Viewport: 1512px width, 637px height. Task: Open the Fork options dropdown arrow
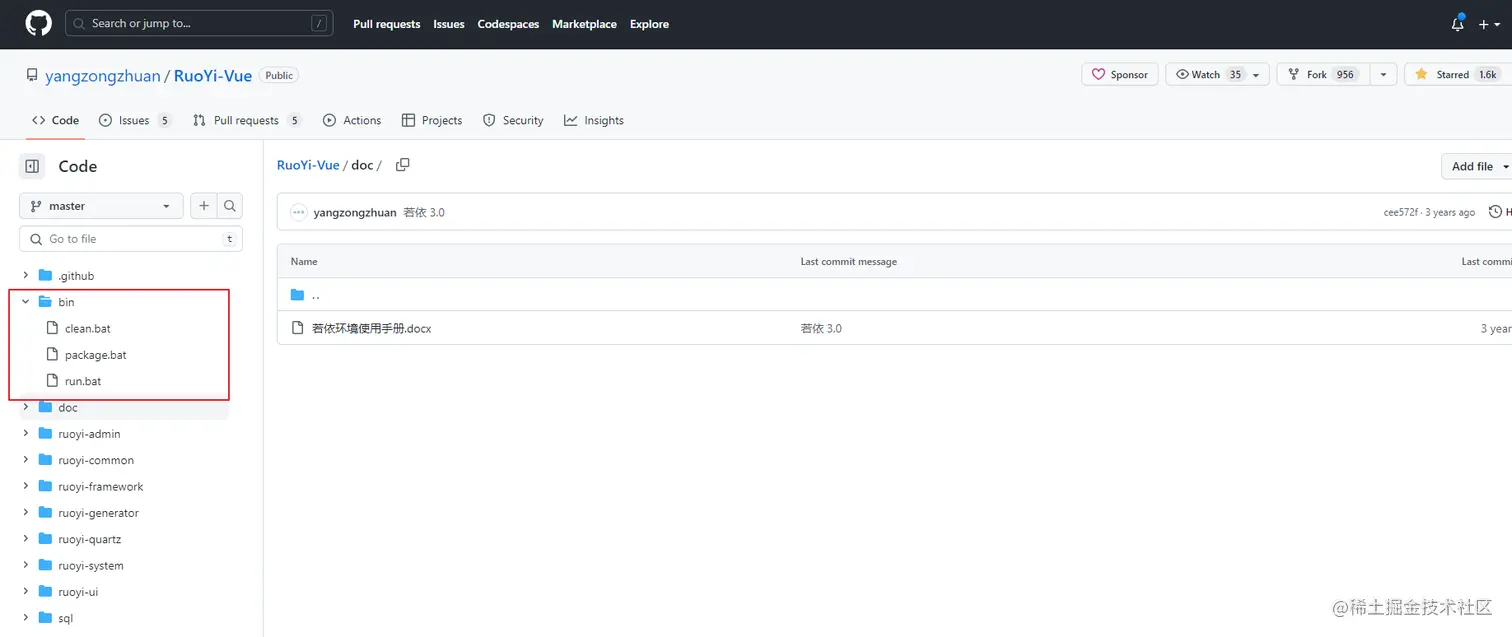(1383, 74)
